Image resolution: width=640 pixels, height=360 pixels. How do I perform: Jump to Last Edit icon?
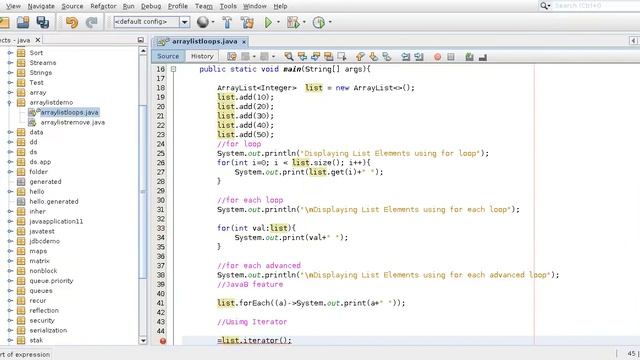(x=232, y=57)
